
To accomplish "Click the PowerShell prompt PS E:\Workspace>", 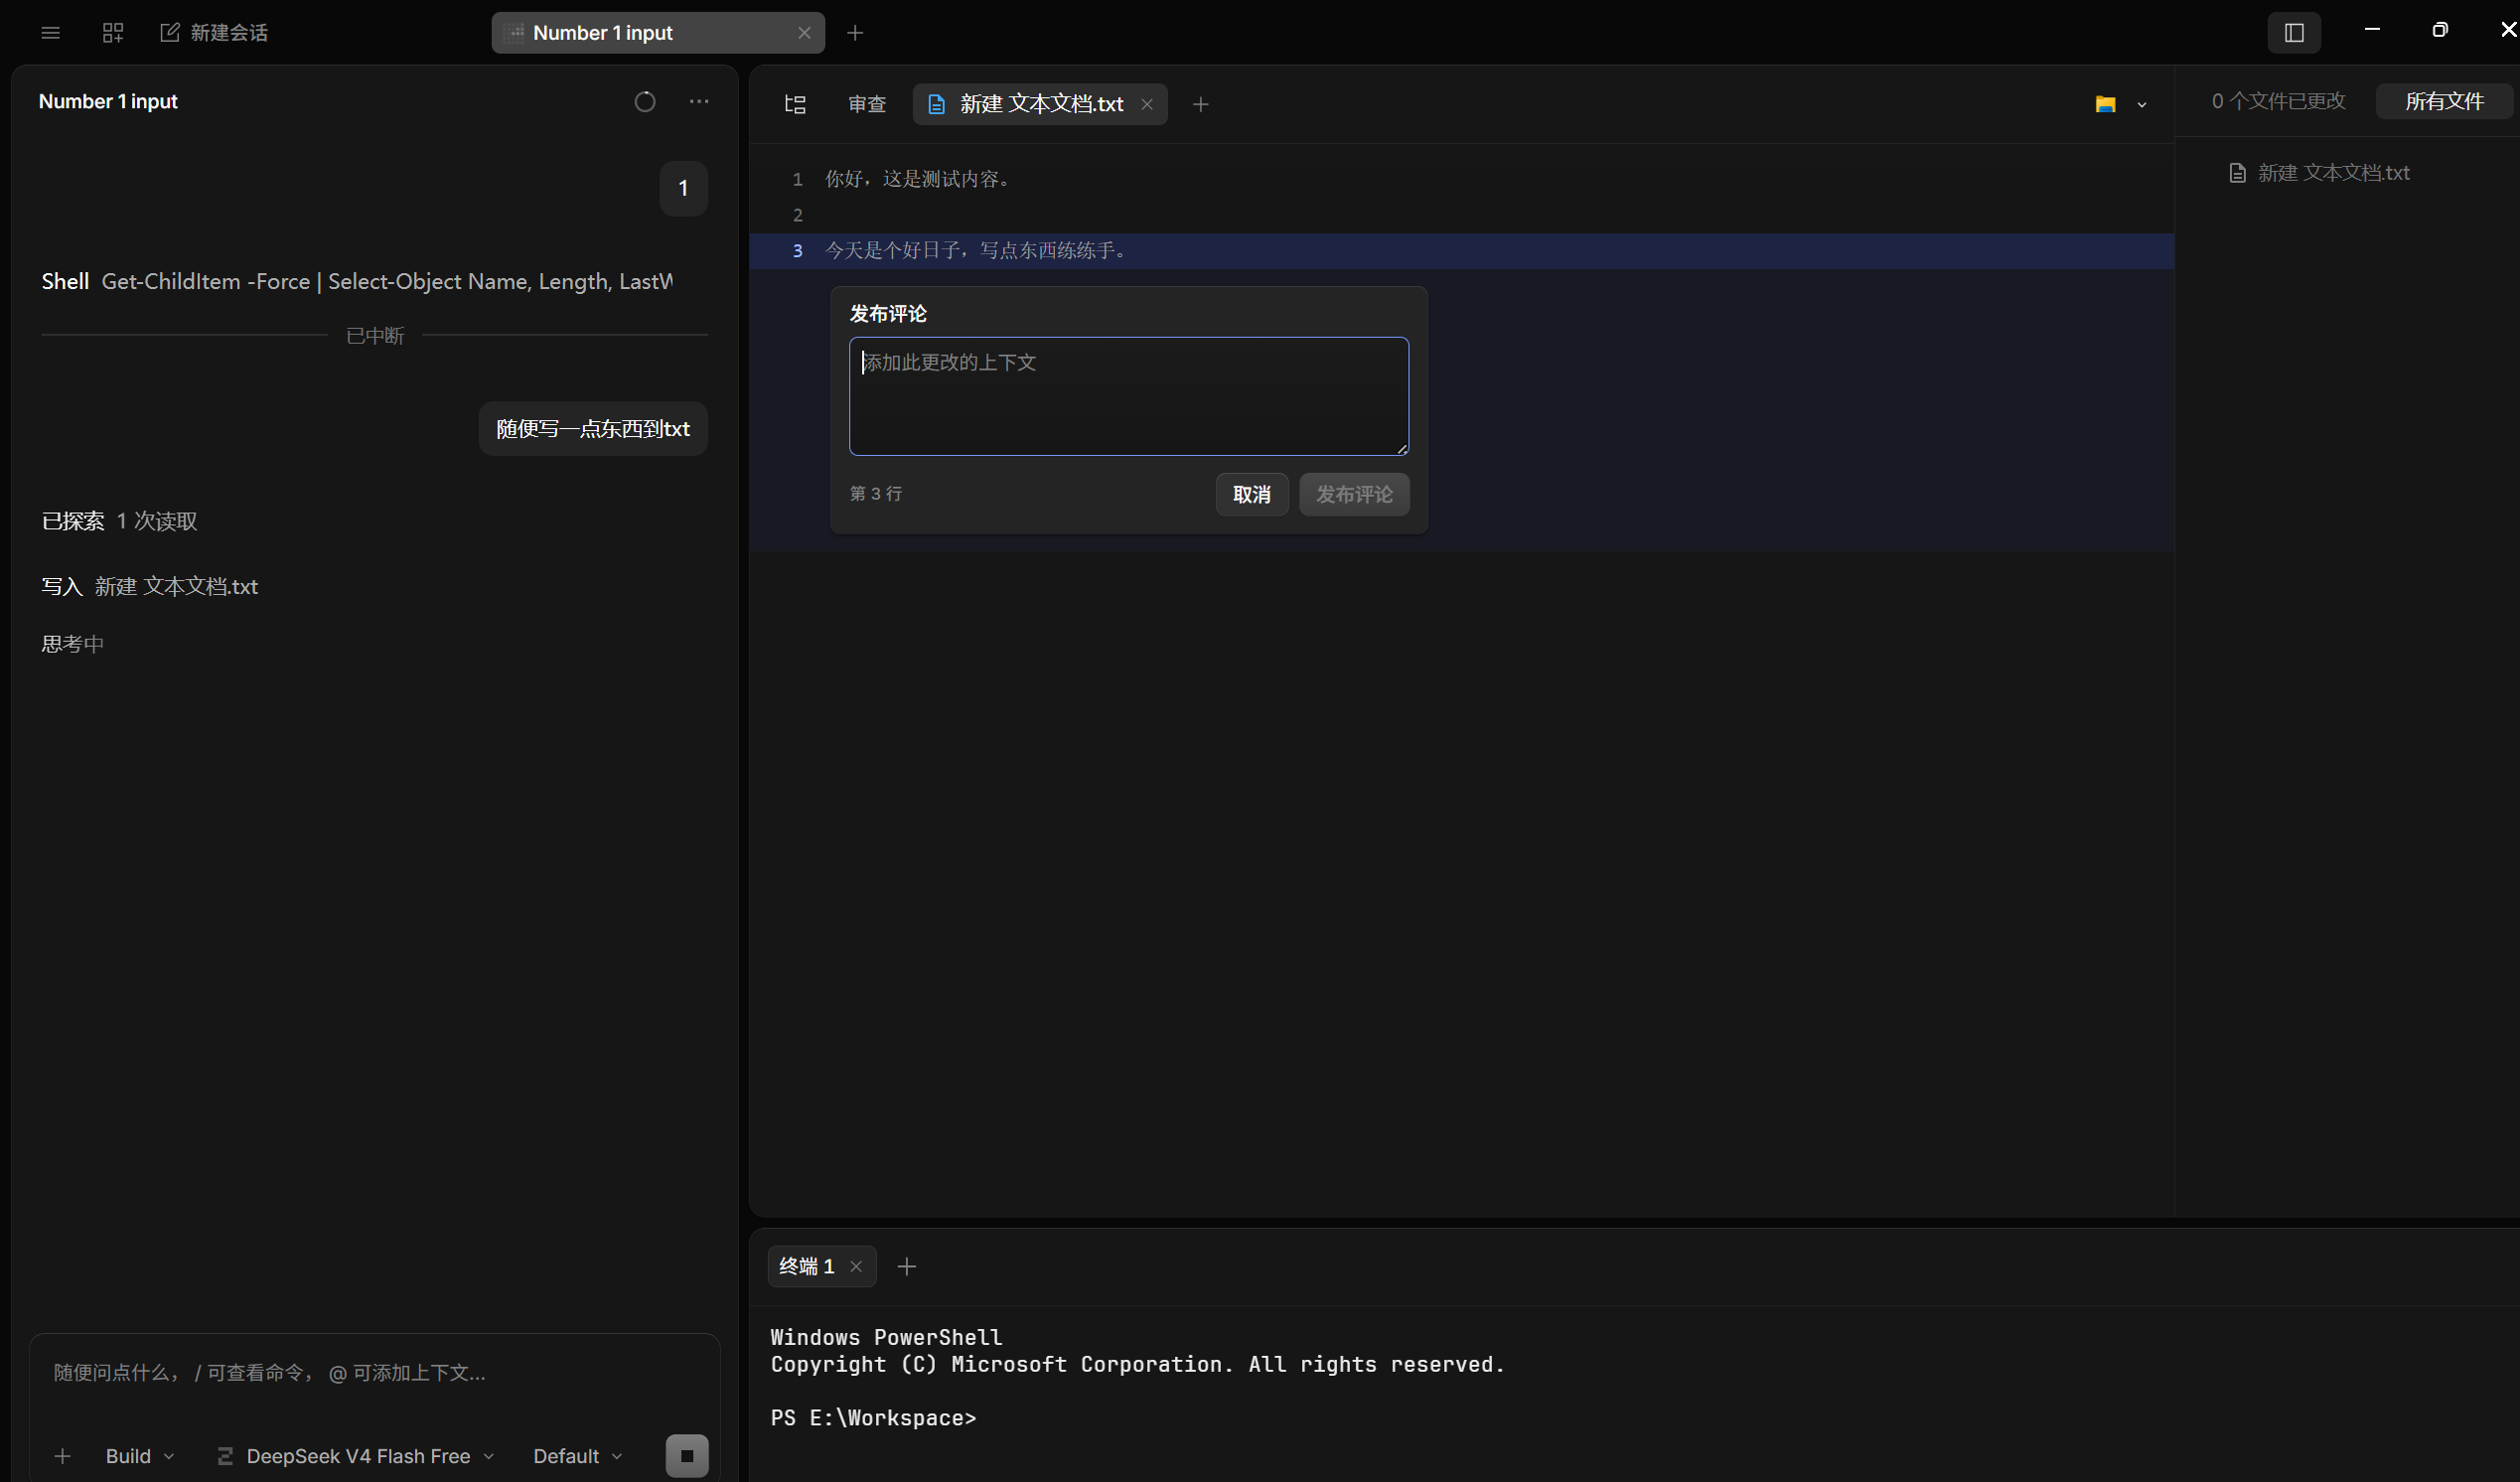I will click(873, 1418).
